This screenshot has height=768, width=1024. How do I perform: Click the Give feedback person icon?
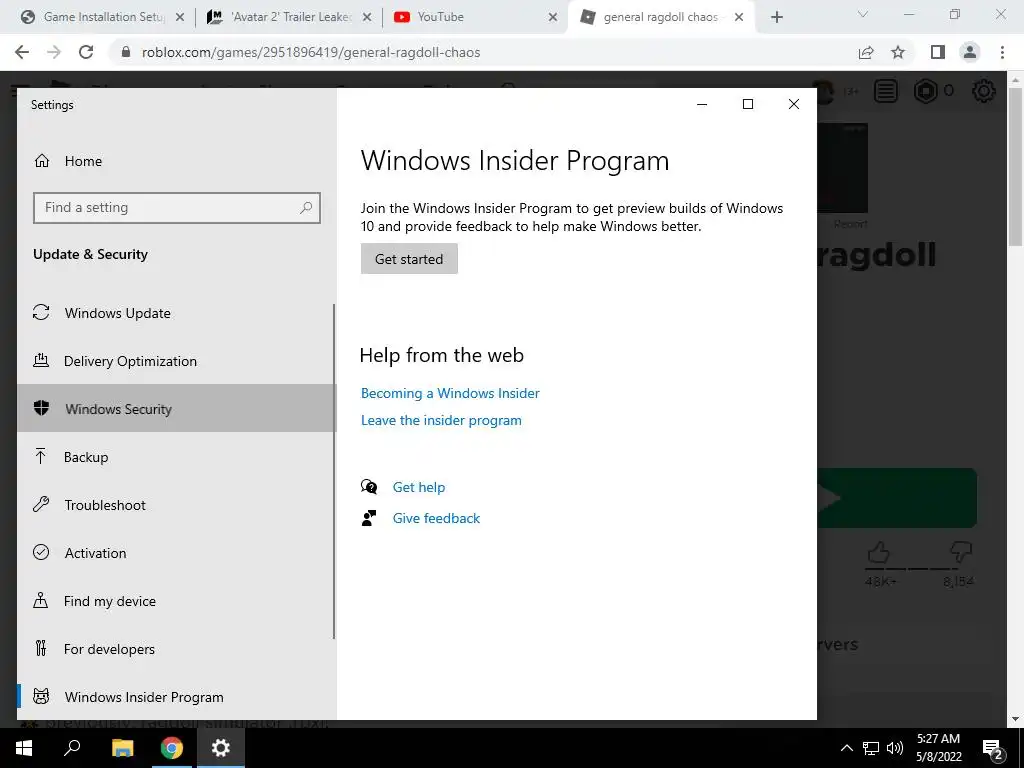click(369, 519)
